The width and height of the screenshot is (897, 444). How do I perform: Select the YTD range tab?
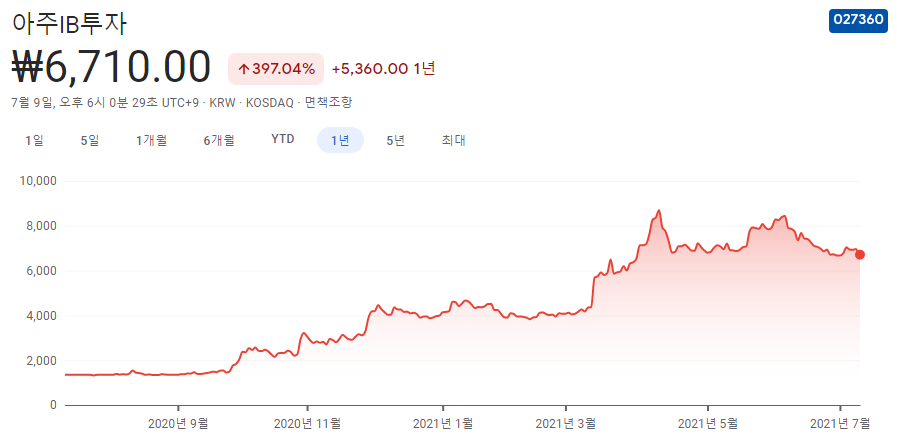coord(283,139)
